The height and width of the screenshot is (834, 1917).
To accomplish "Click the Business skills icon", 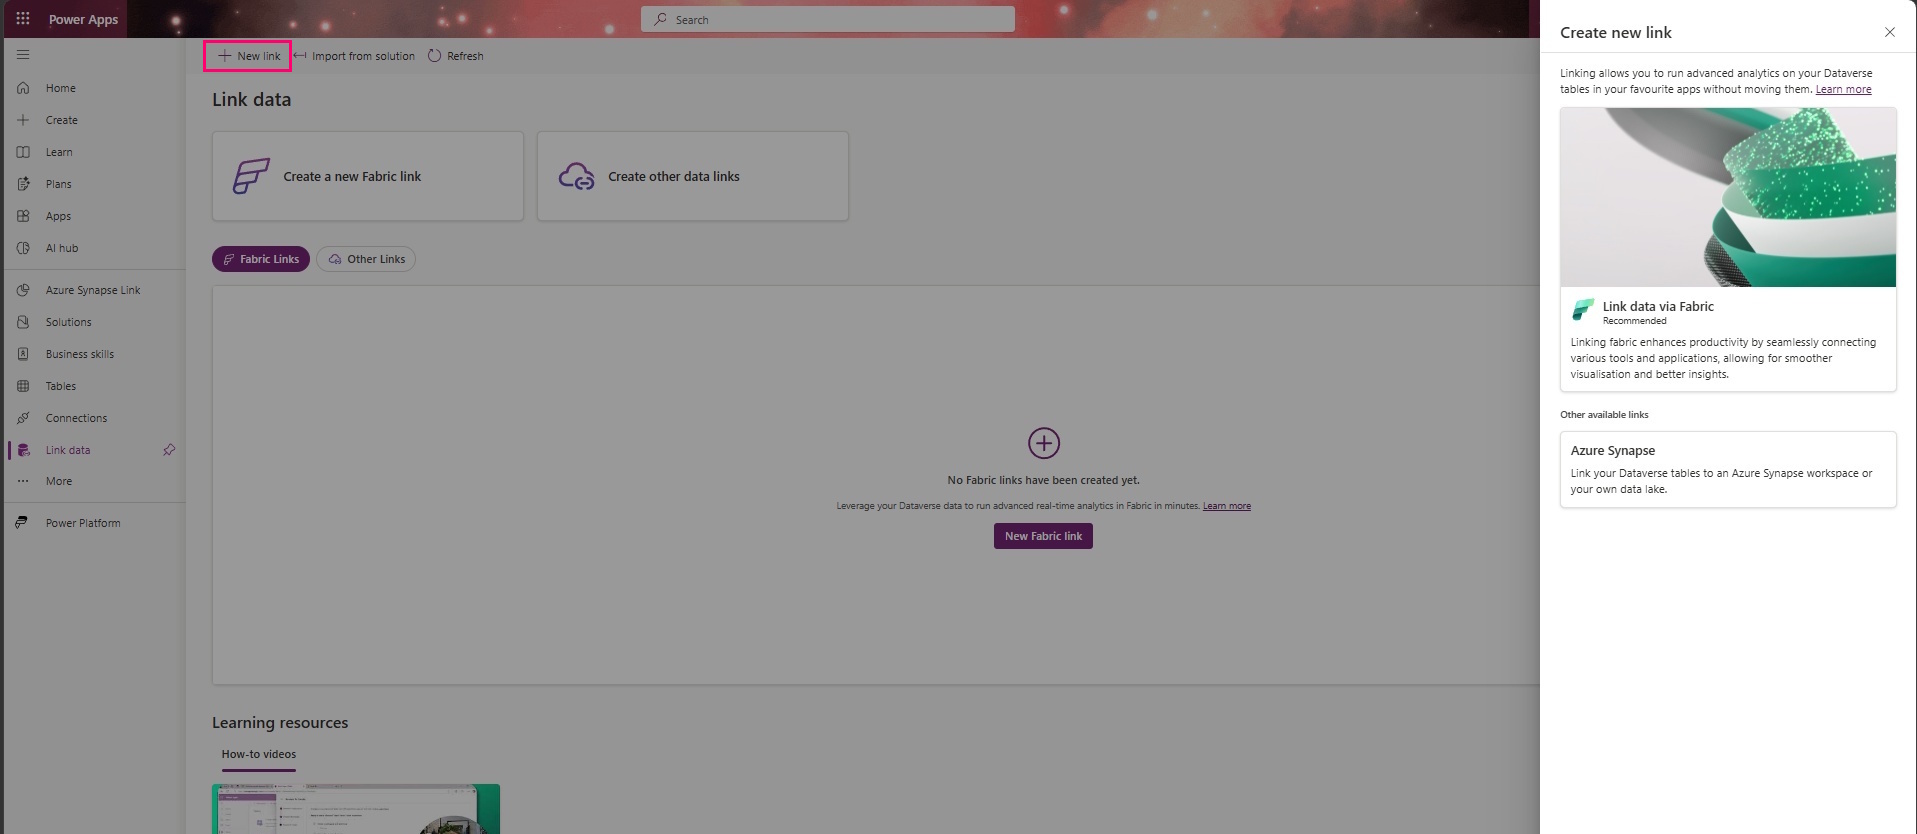I will point(23,354).
